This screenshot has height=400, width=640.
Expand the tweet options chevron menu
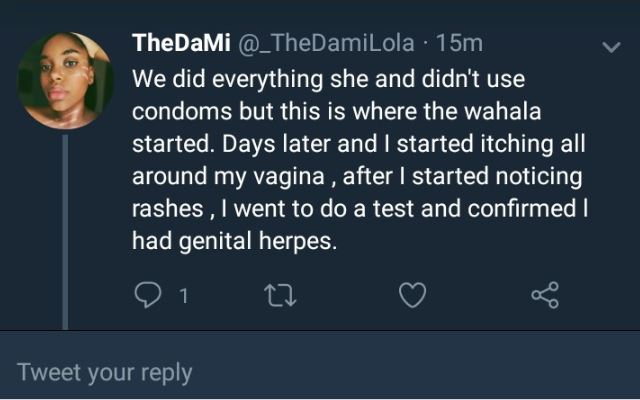[609, 47]
